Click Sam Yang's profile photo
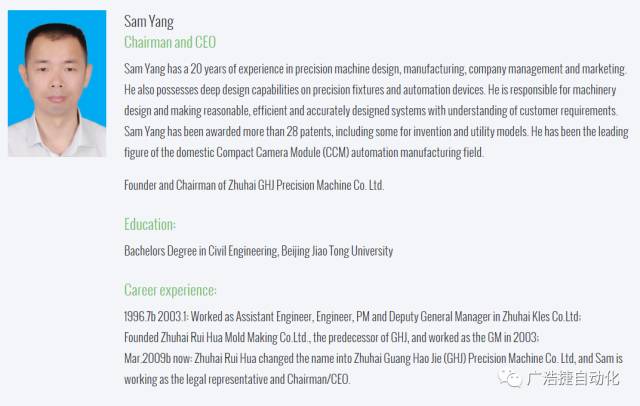 click(57, 84)
